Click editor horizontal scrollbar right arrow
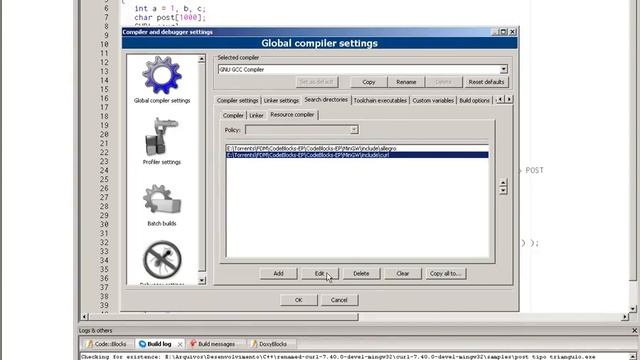The width and height of the screenshot is (640, 360). pos(625,317)
